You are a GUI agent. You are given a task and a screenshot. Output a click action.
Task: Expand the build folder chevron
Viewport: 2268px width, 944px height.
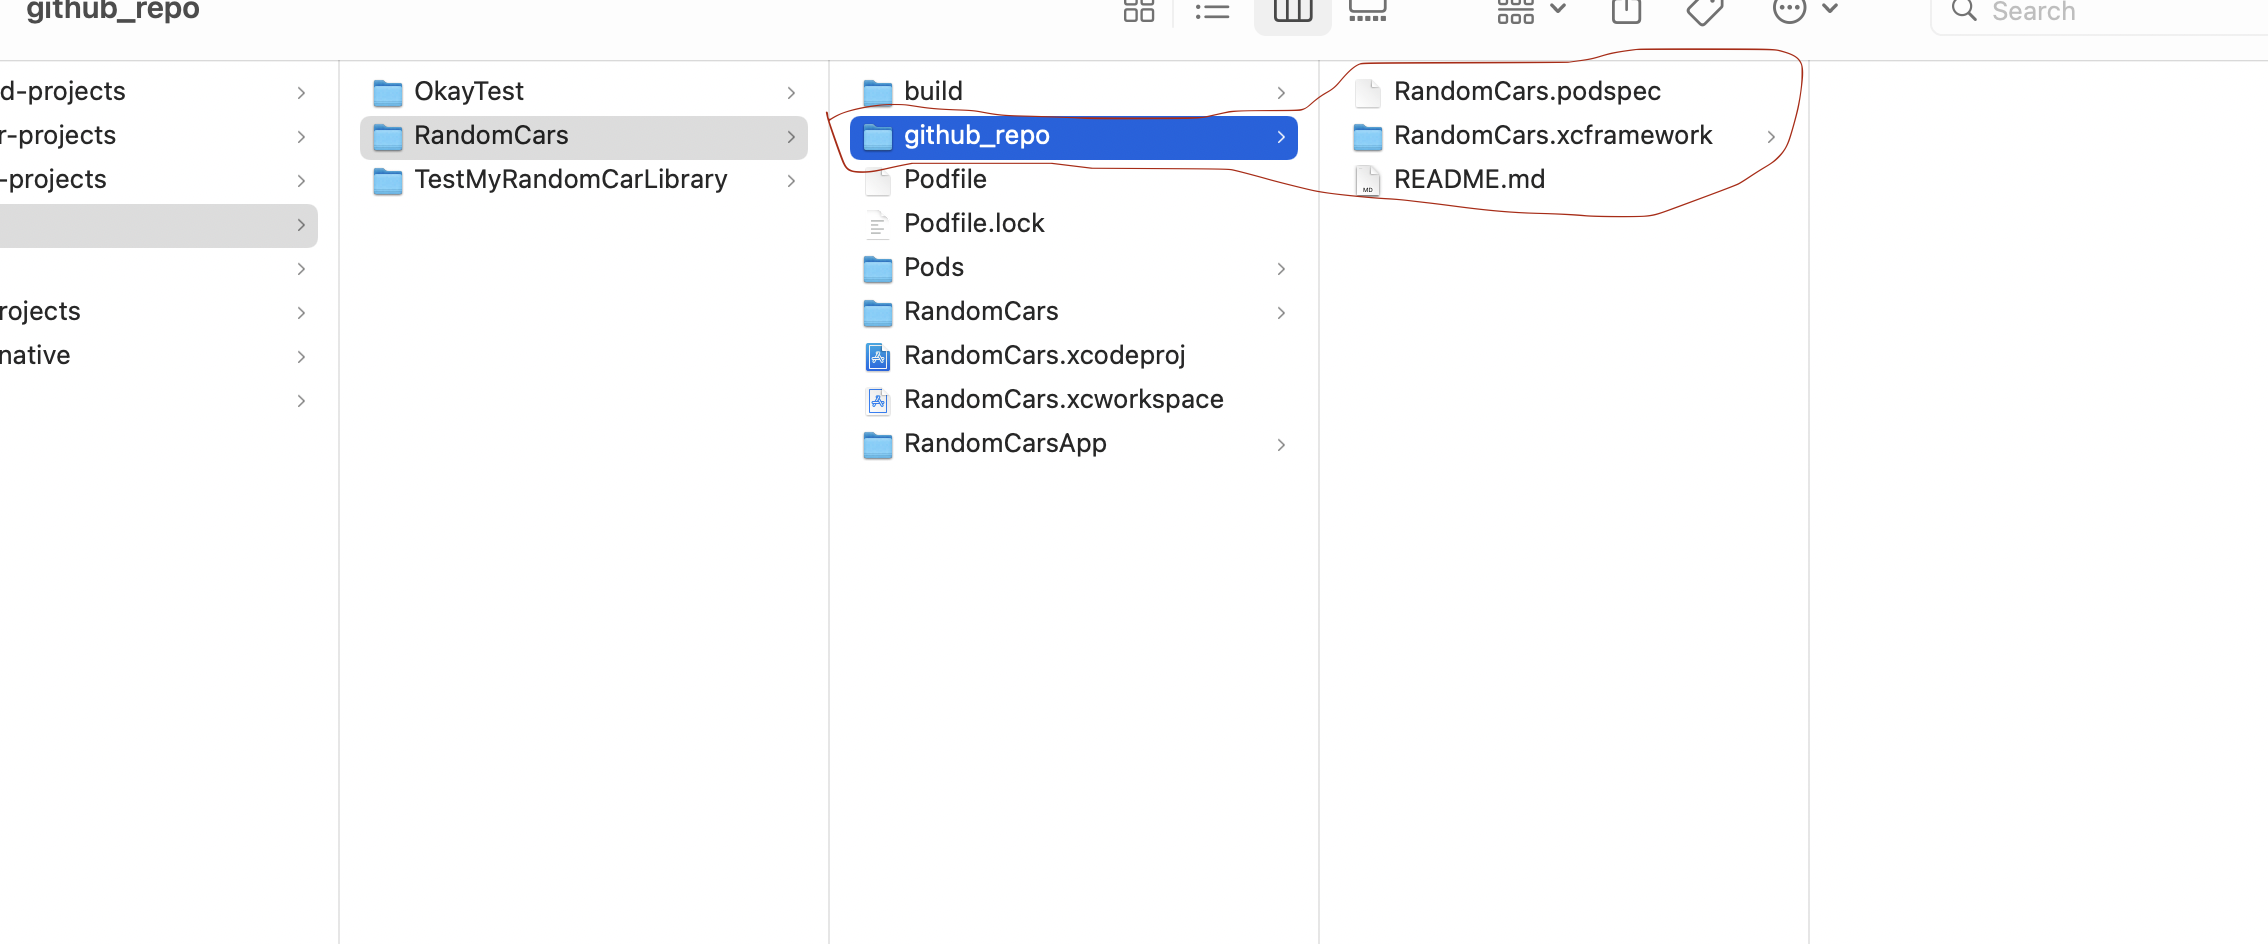[x=1281, y=93]
